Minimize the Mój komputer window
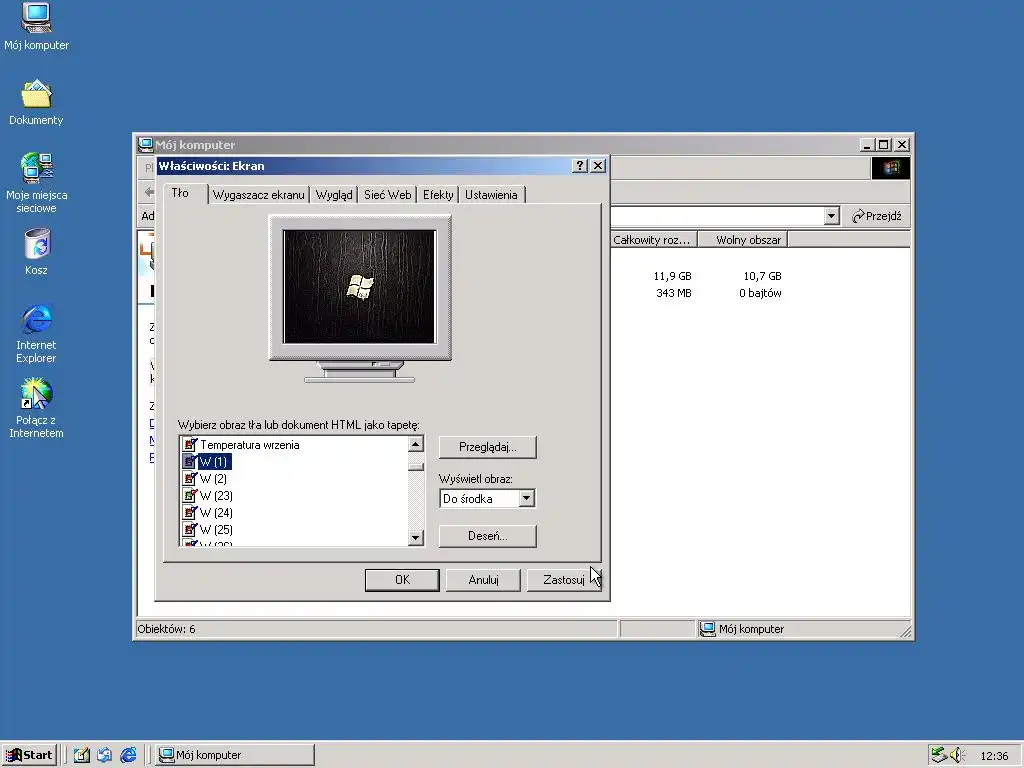 click(x=867, y=144)
